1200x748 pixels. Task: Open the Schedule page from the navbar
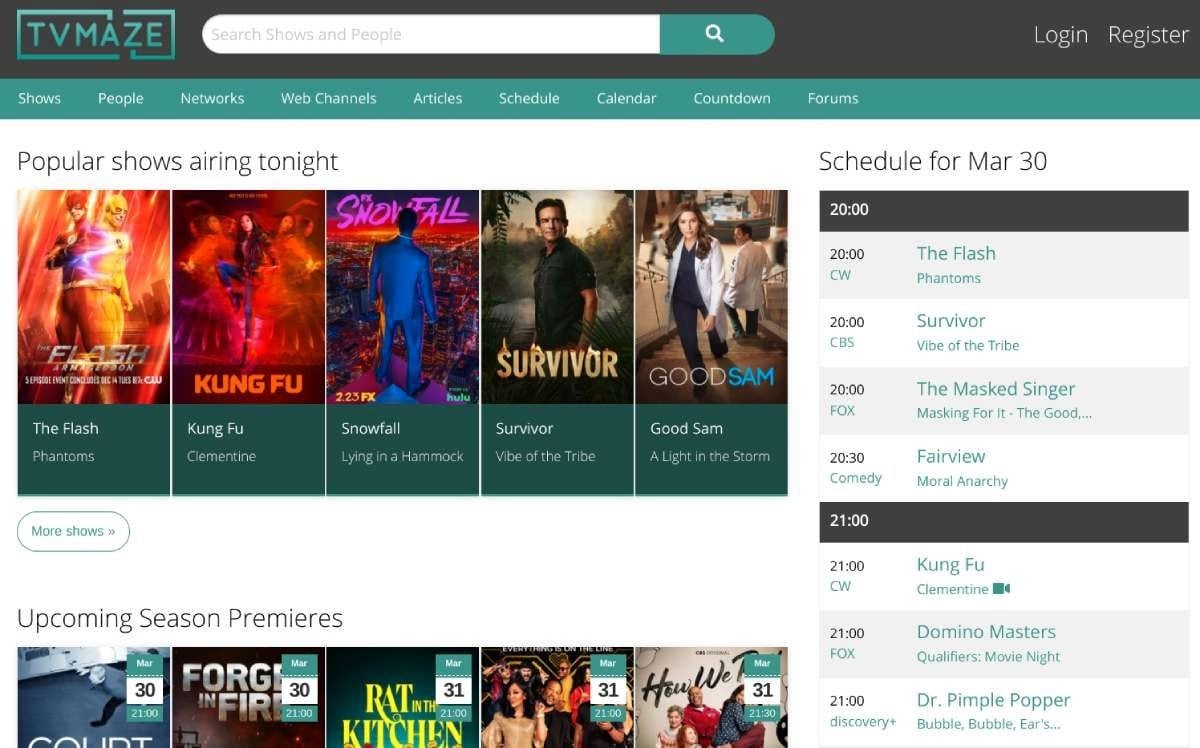pos(529,98)
